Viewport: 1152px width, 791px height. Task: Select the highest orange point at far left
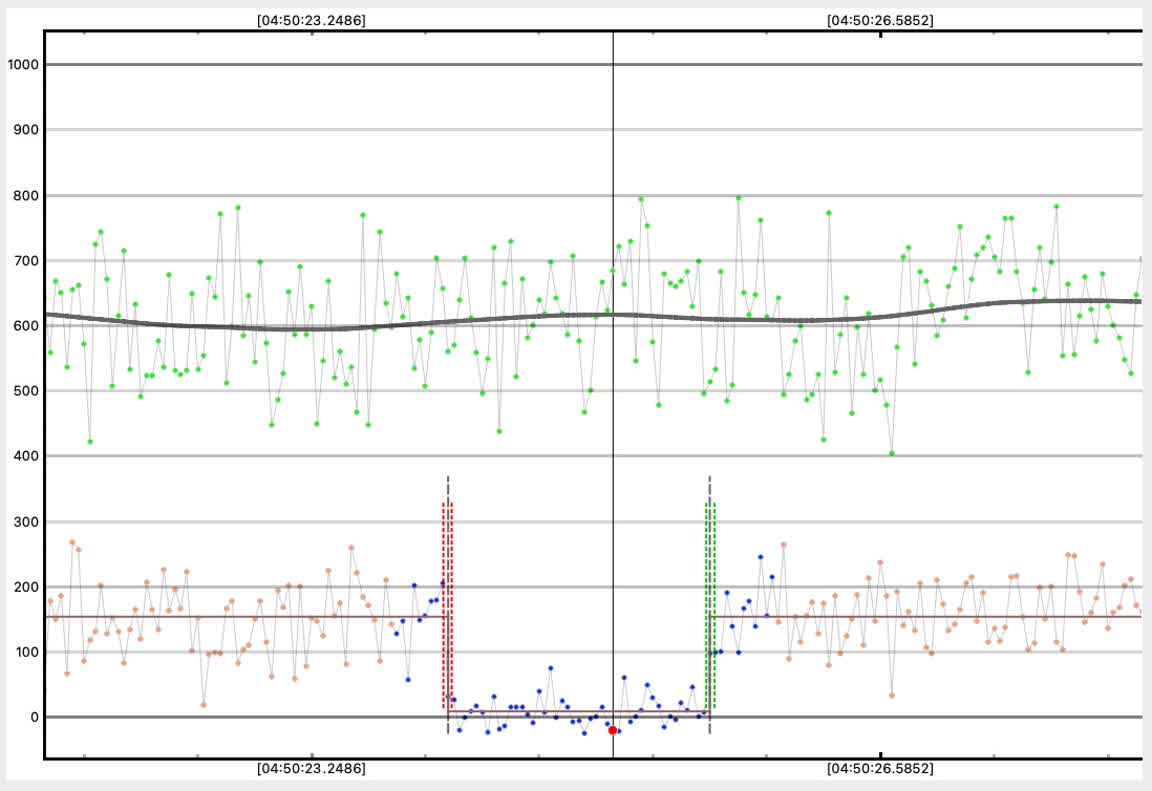coord(72,543)
